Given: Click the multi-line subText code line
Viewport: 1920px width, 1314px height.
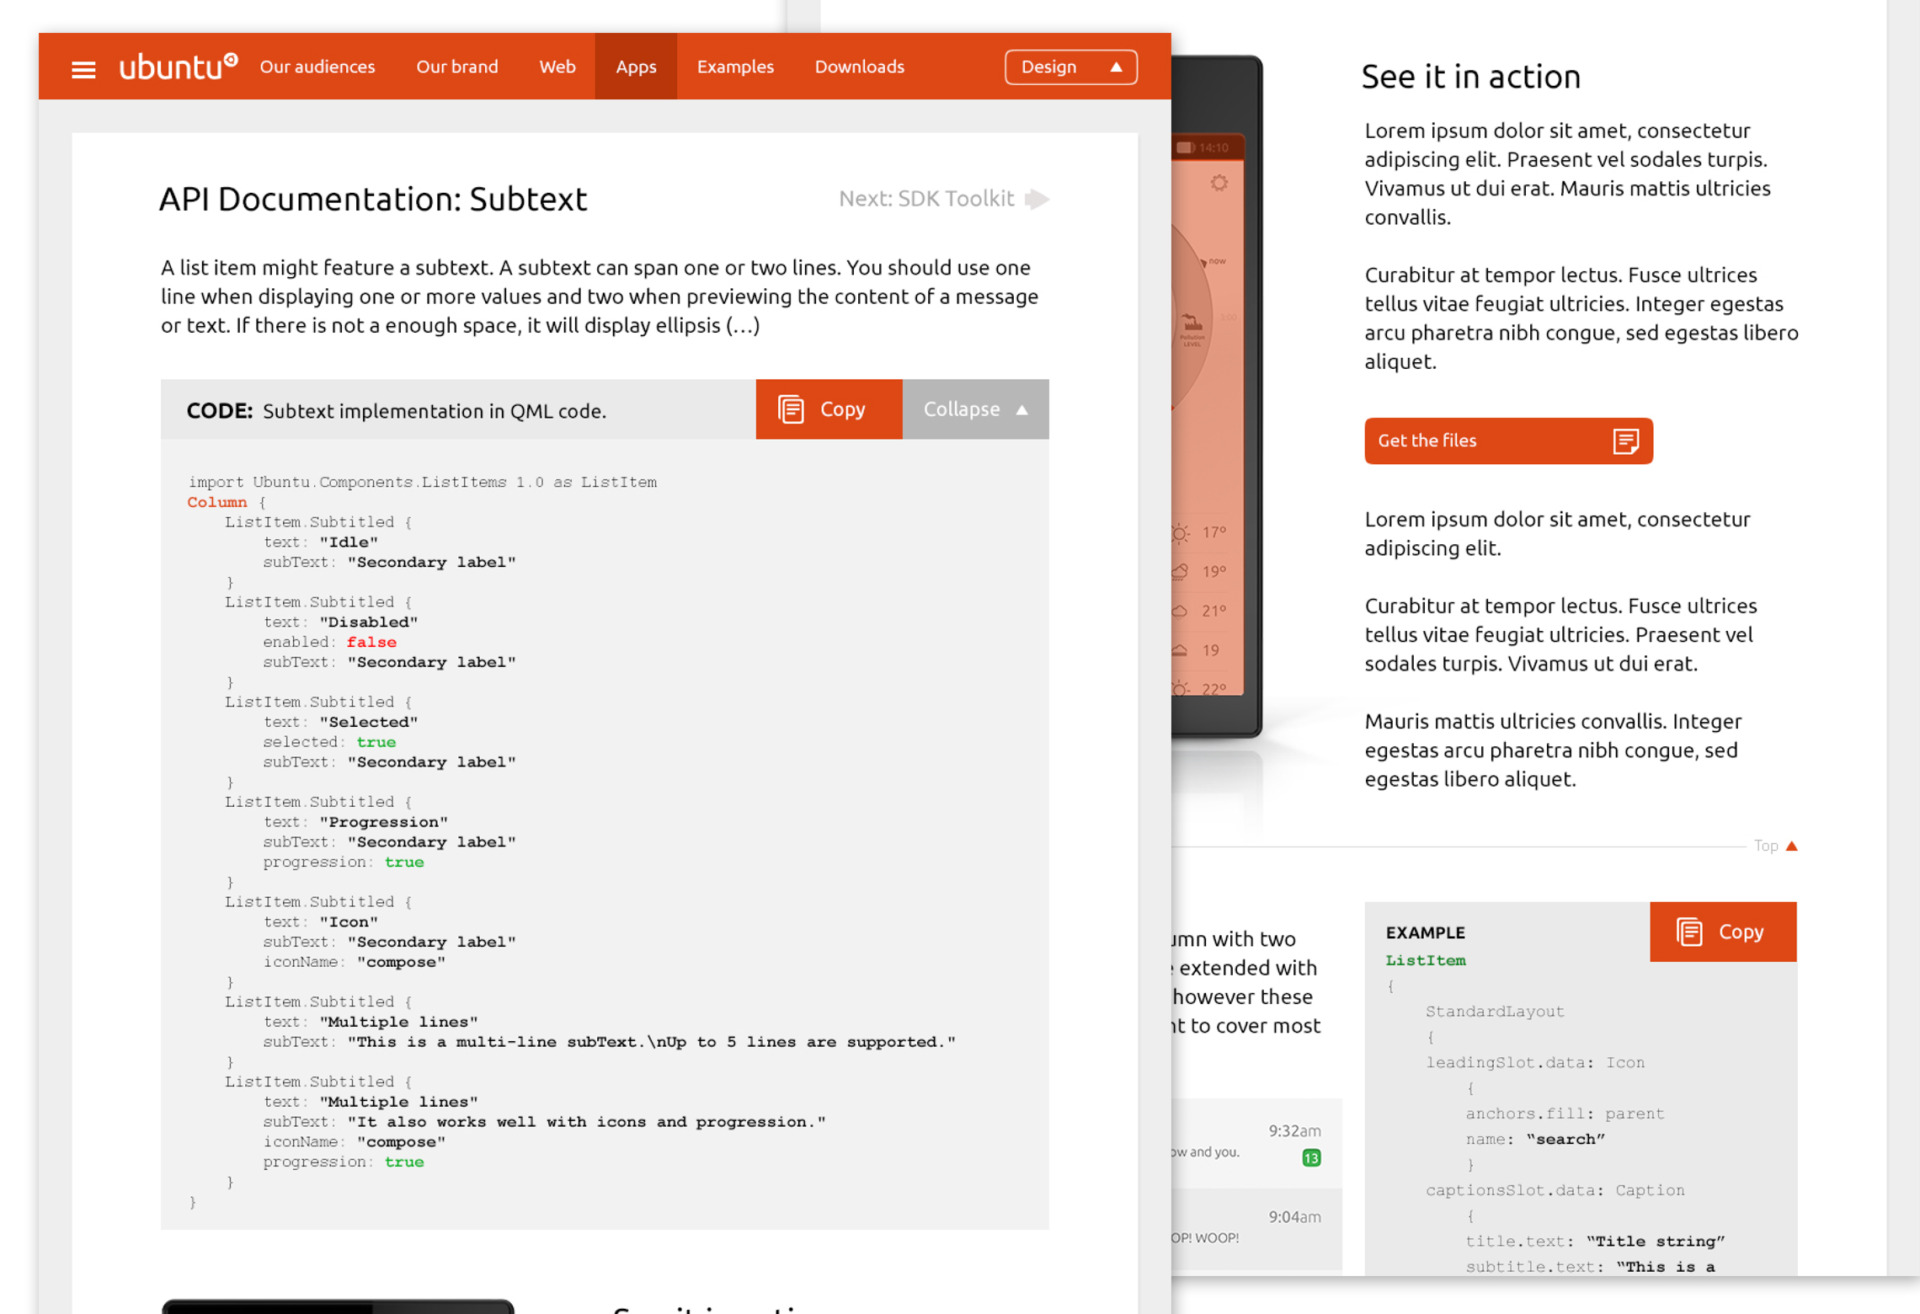Looking at the screenshot, I should coord(609,1042).
